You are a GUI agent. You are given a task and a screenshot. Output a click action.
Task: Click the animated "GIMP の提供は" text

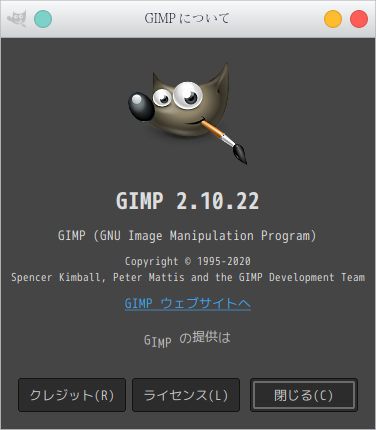[x=187, y=339]
